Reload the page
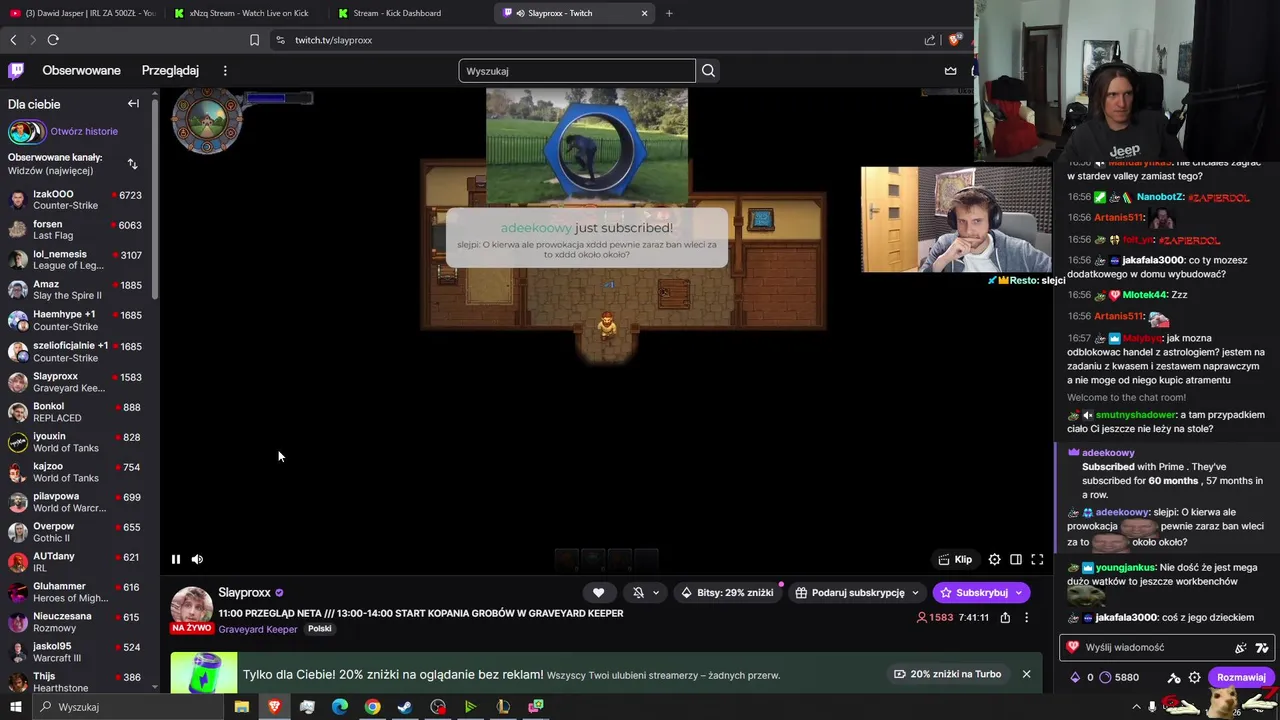Image resolution: width=1280 pixels, height=720 pixels. (x=53, y=40)
